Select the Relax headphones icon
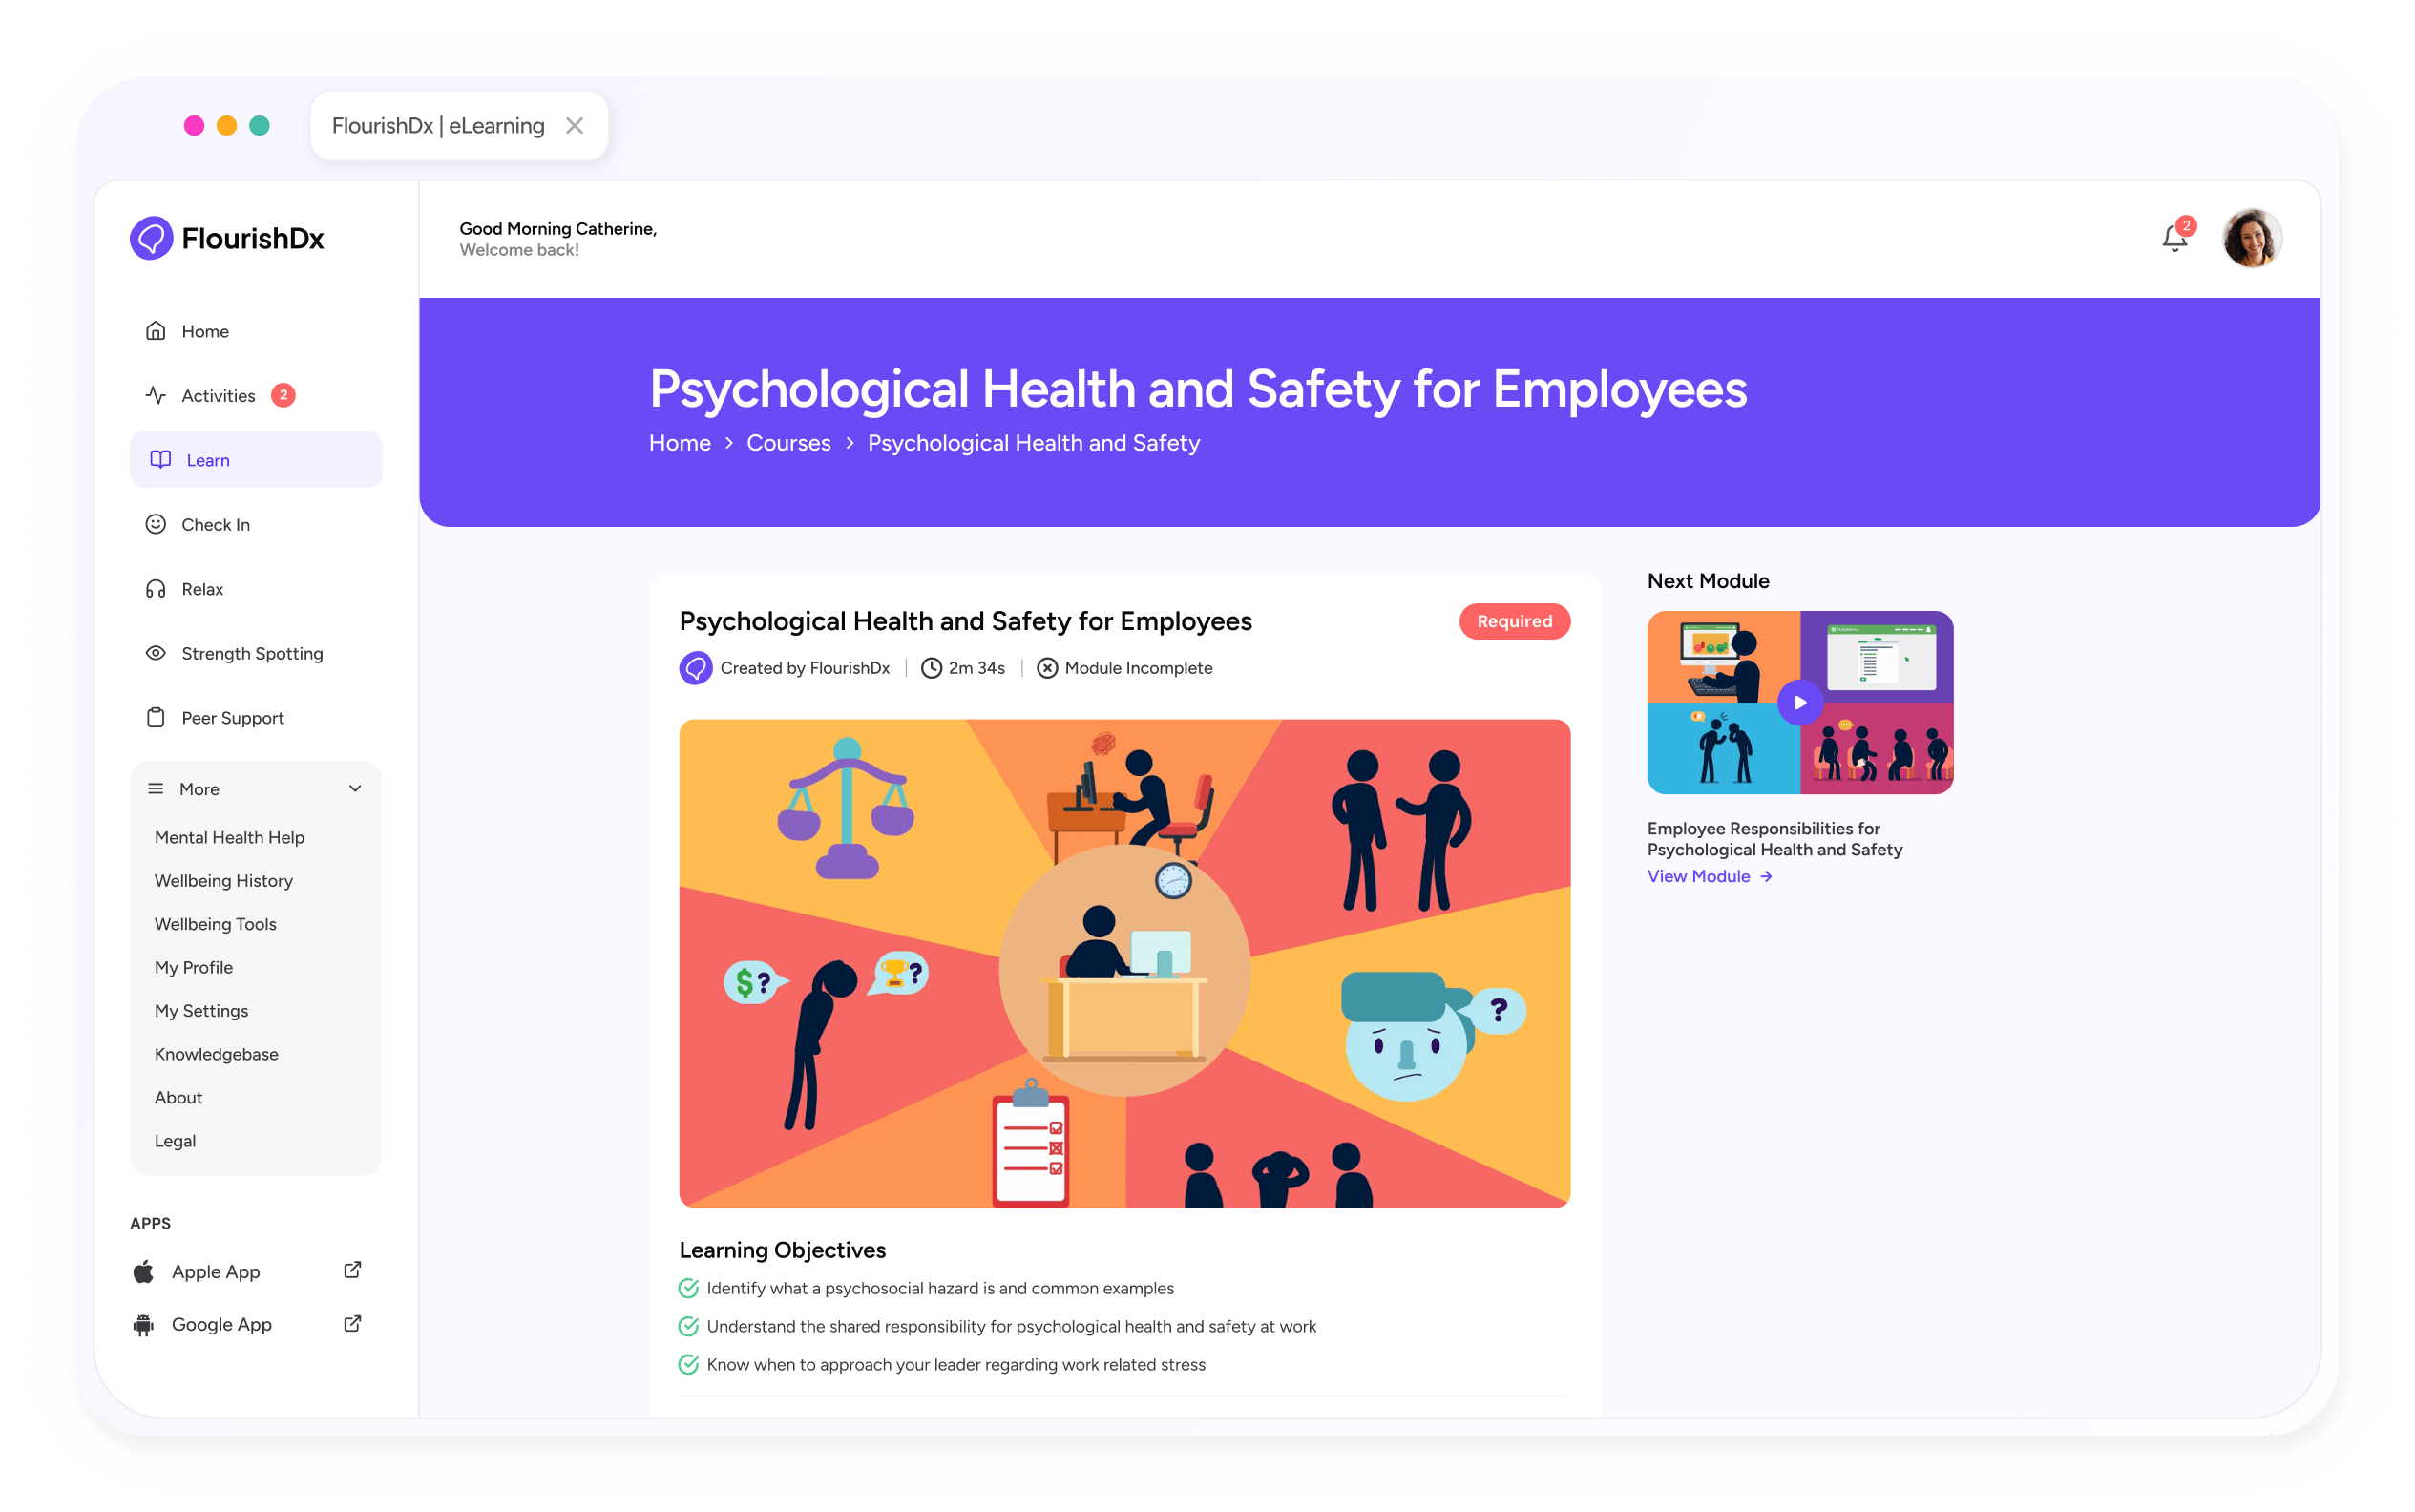The width and height of the screenshot is (2415, 1512). tap(156, 589)
